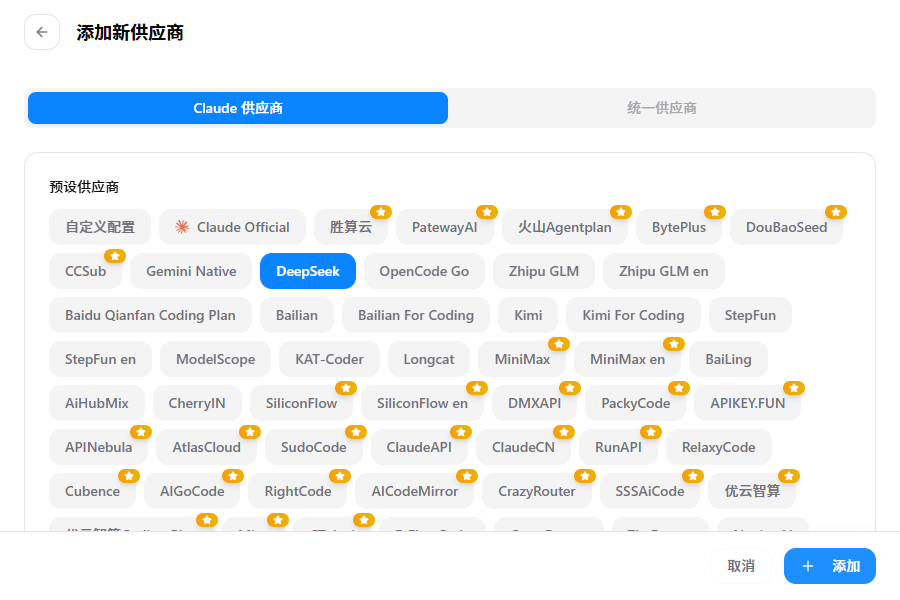Select CherryIN provider
This screenshot has width=900, height=600.
pyautogui.click(x=197, y=403)
